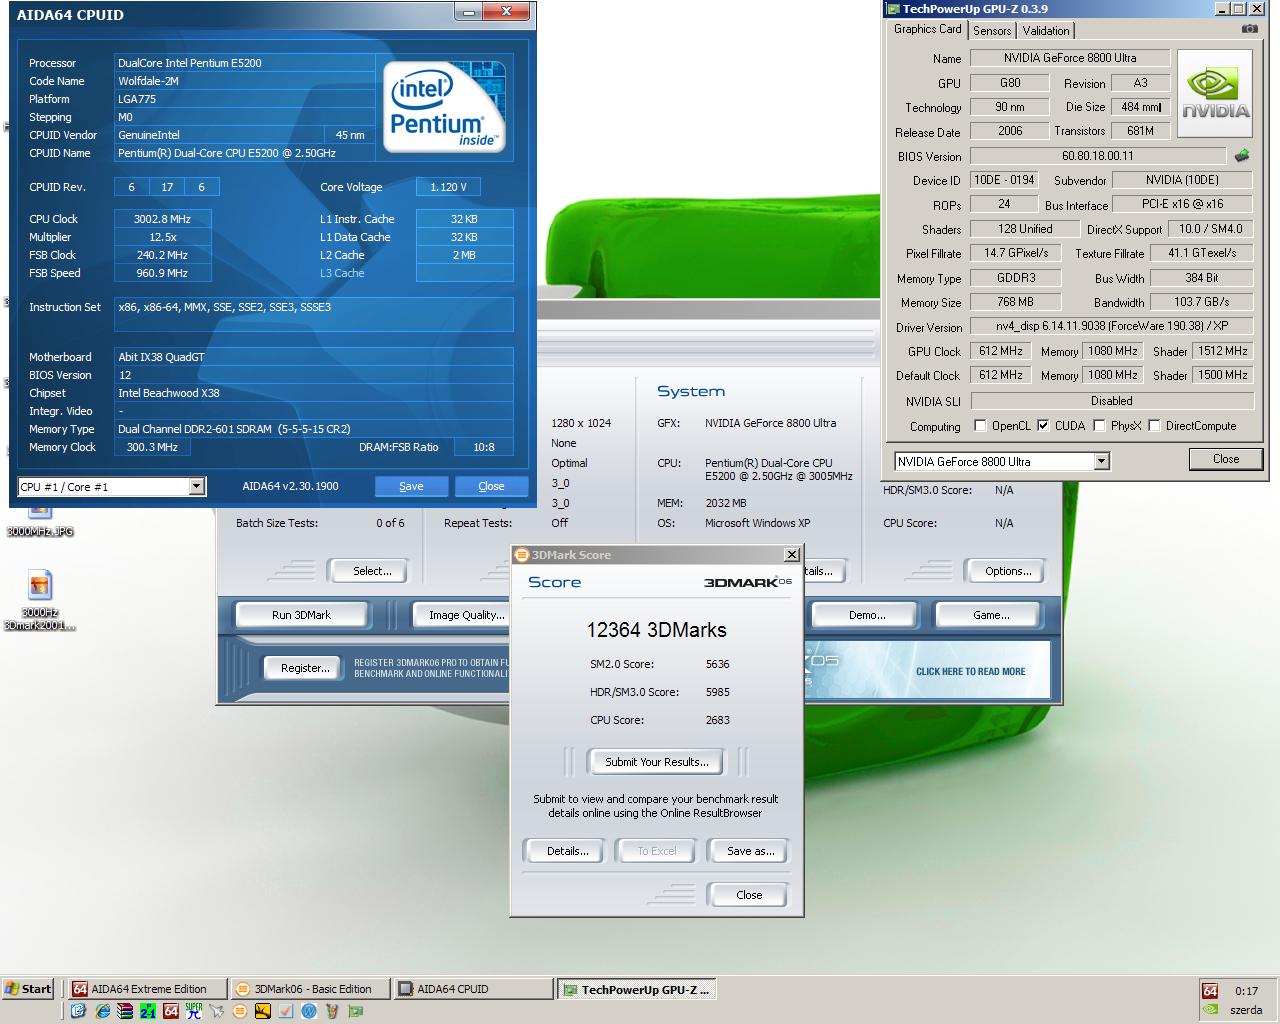The image size is (1280, 1024).
Task: Enable the OpenCL checkbox
Action: (x=980, y=426)
